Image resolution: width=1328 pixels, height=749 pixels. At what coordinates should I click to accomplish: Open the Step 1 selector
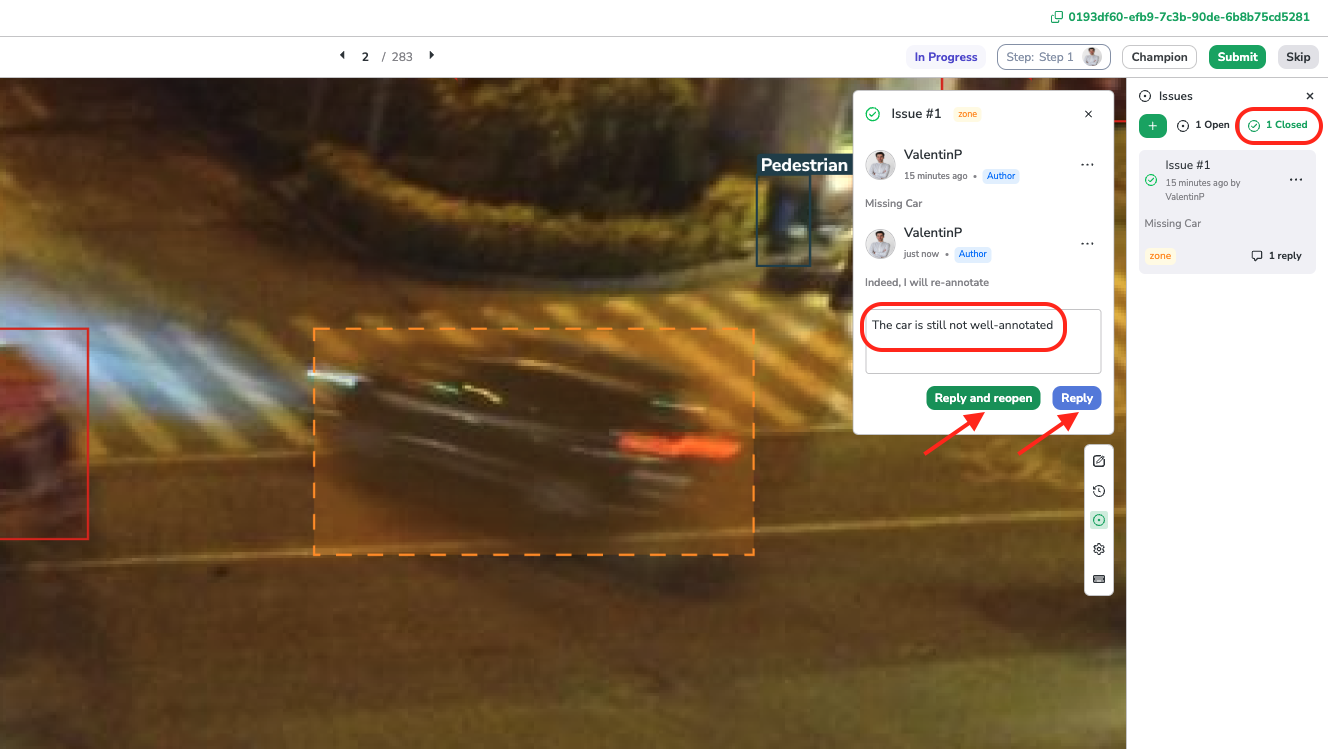point(1054,57)
